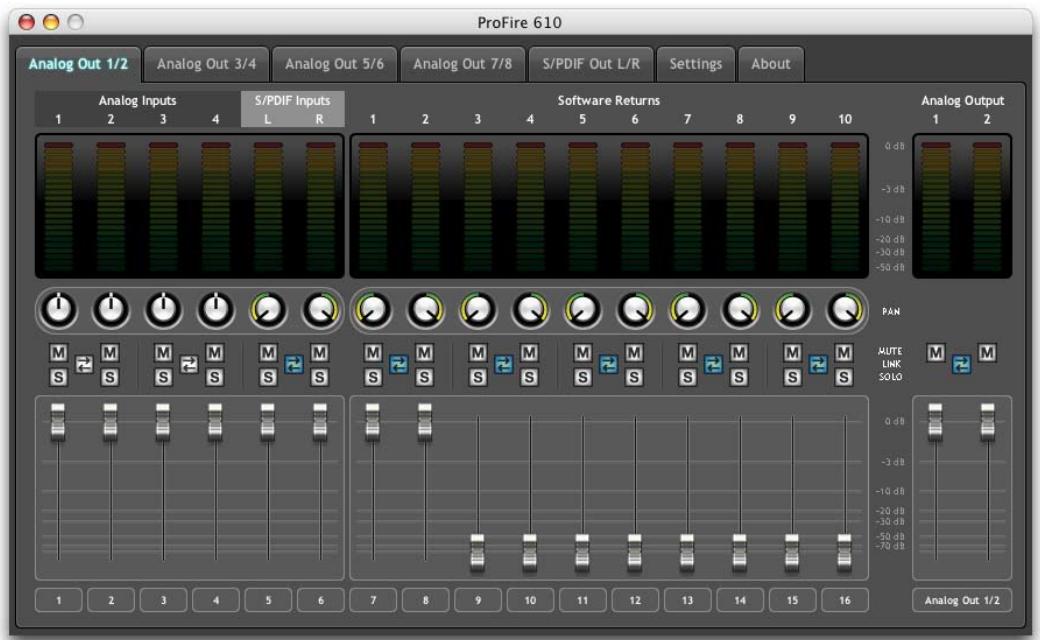Click channel label button 1
The image size is (1040, 640).
[x=58, y=600]
